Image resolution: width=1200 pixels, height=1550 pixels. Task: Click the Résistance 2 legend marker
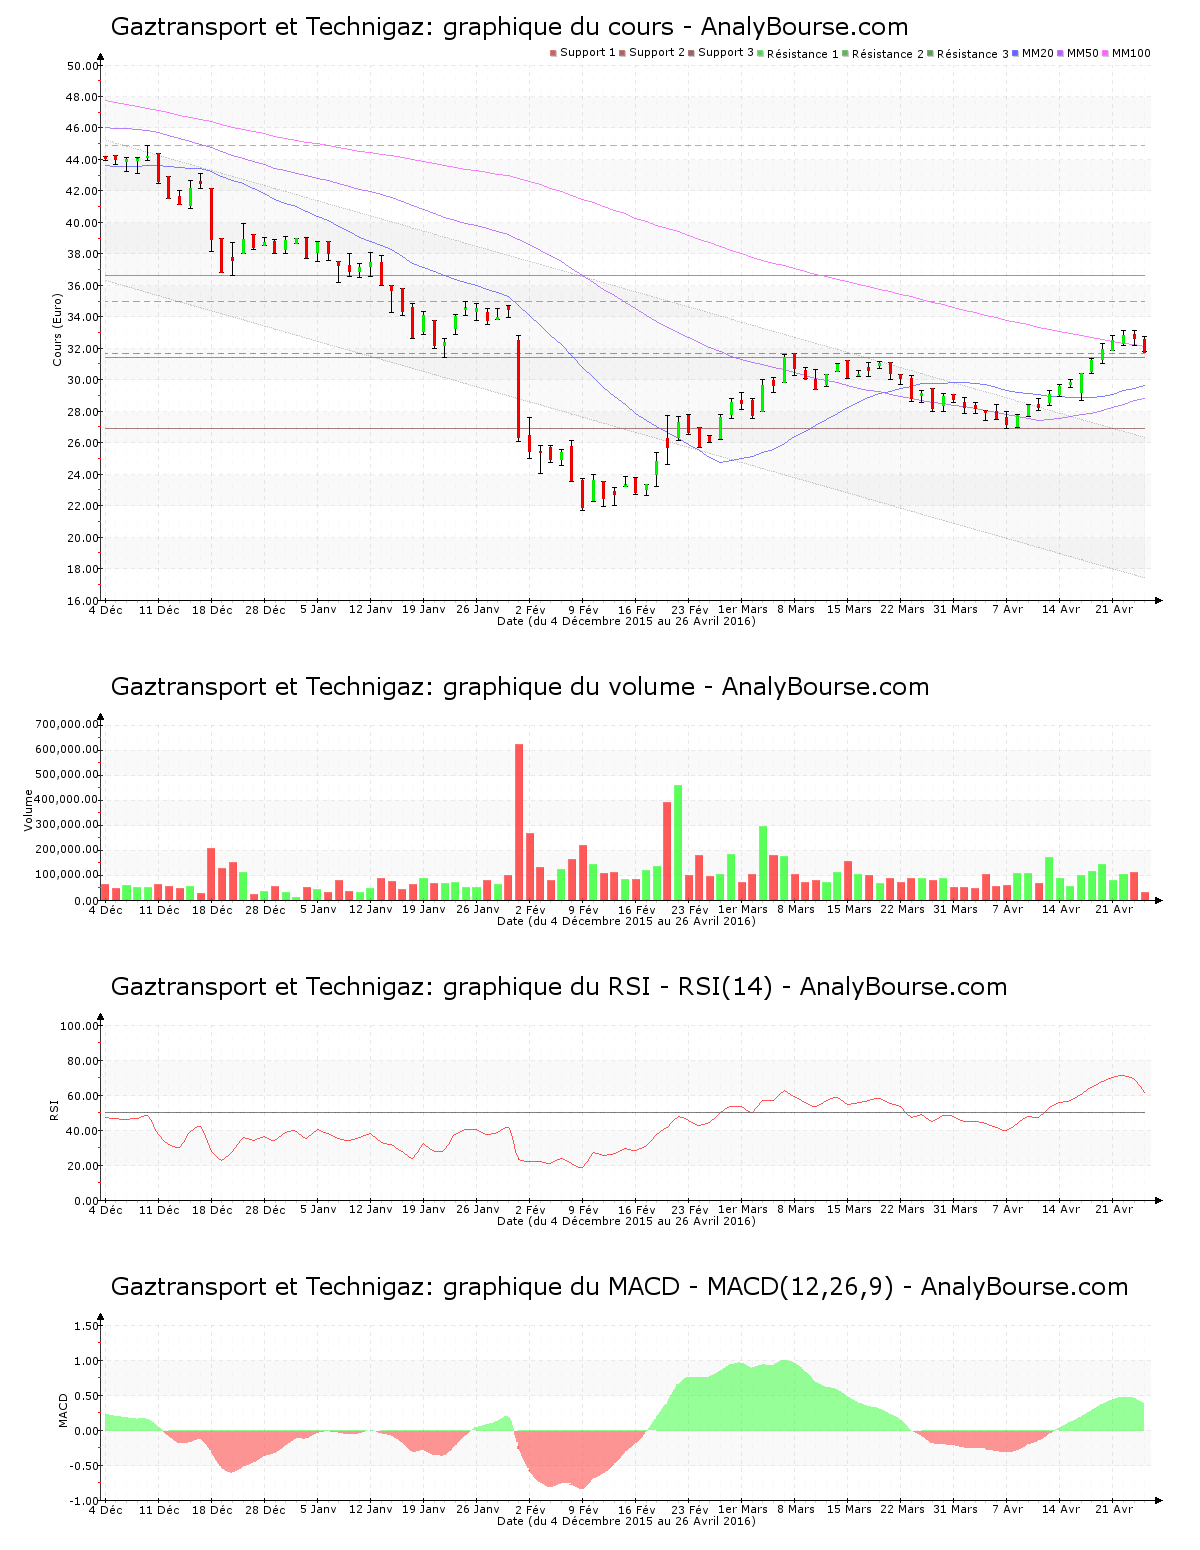click(x=846, y=53)
